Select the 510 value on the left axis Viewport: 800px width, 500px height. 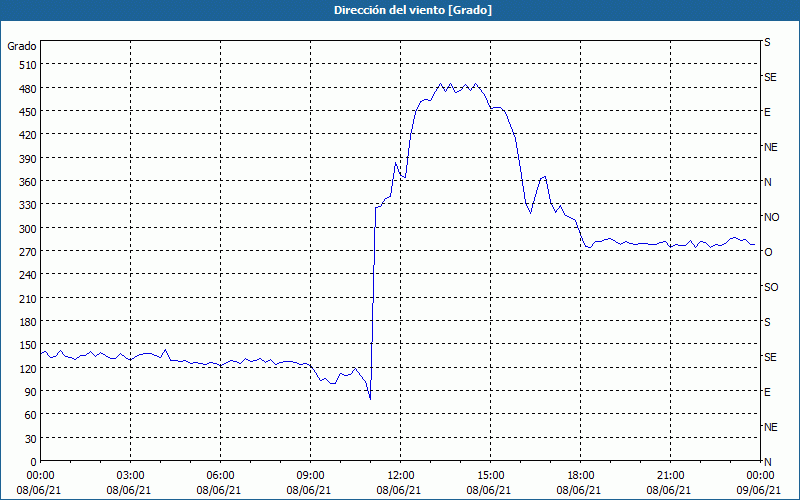click(28, 65)
